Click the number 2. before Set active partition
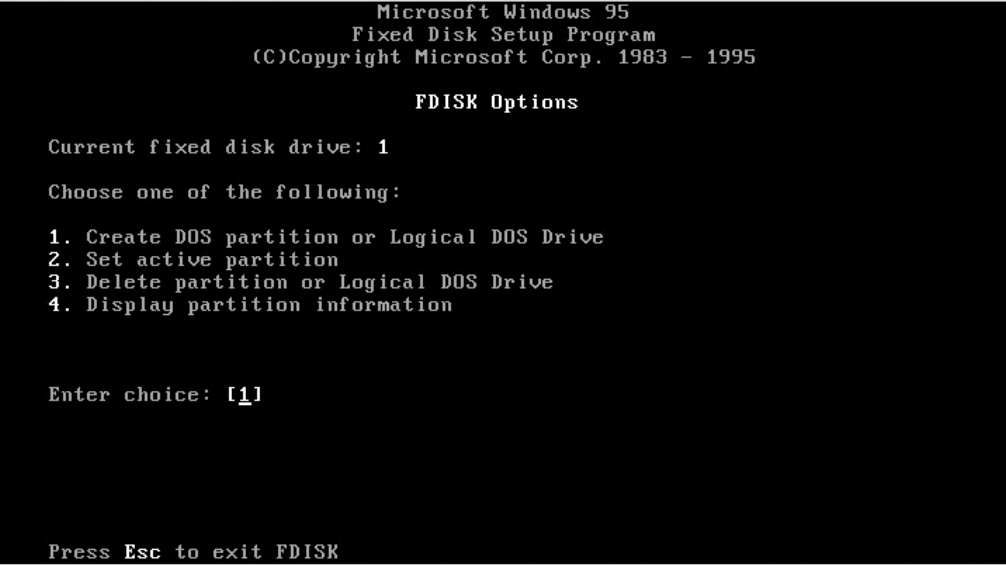 click(x=60, y=260)
